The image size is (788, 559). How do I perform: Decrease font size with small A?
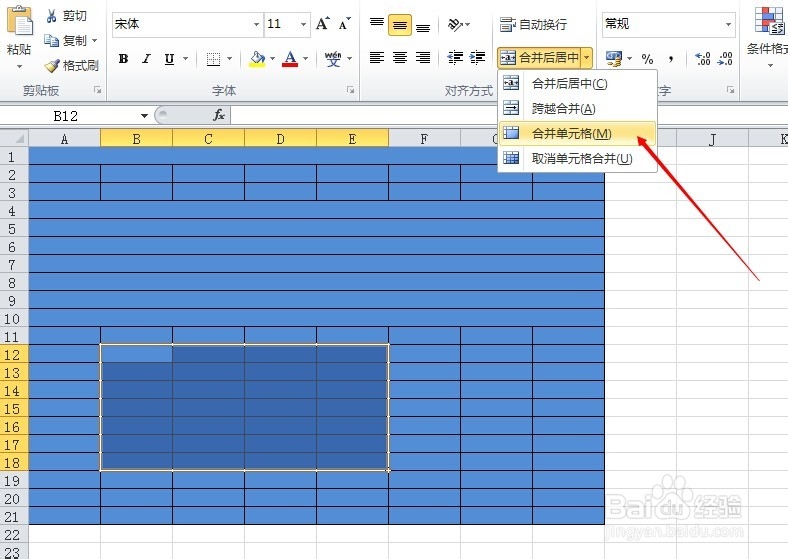[345, 24]
